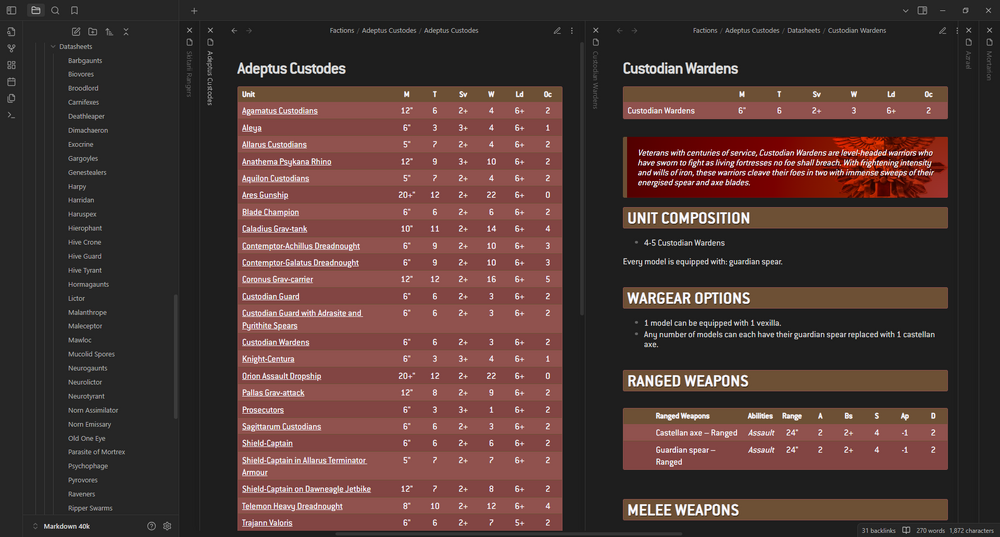
Task: Open settings gear icon near vault name
Action: [x=167, y=526]
